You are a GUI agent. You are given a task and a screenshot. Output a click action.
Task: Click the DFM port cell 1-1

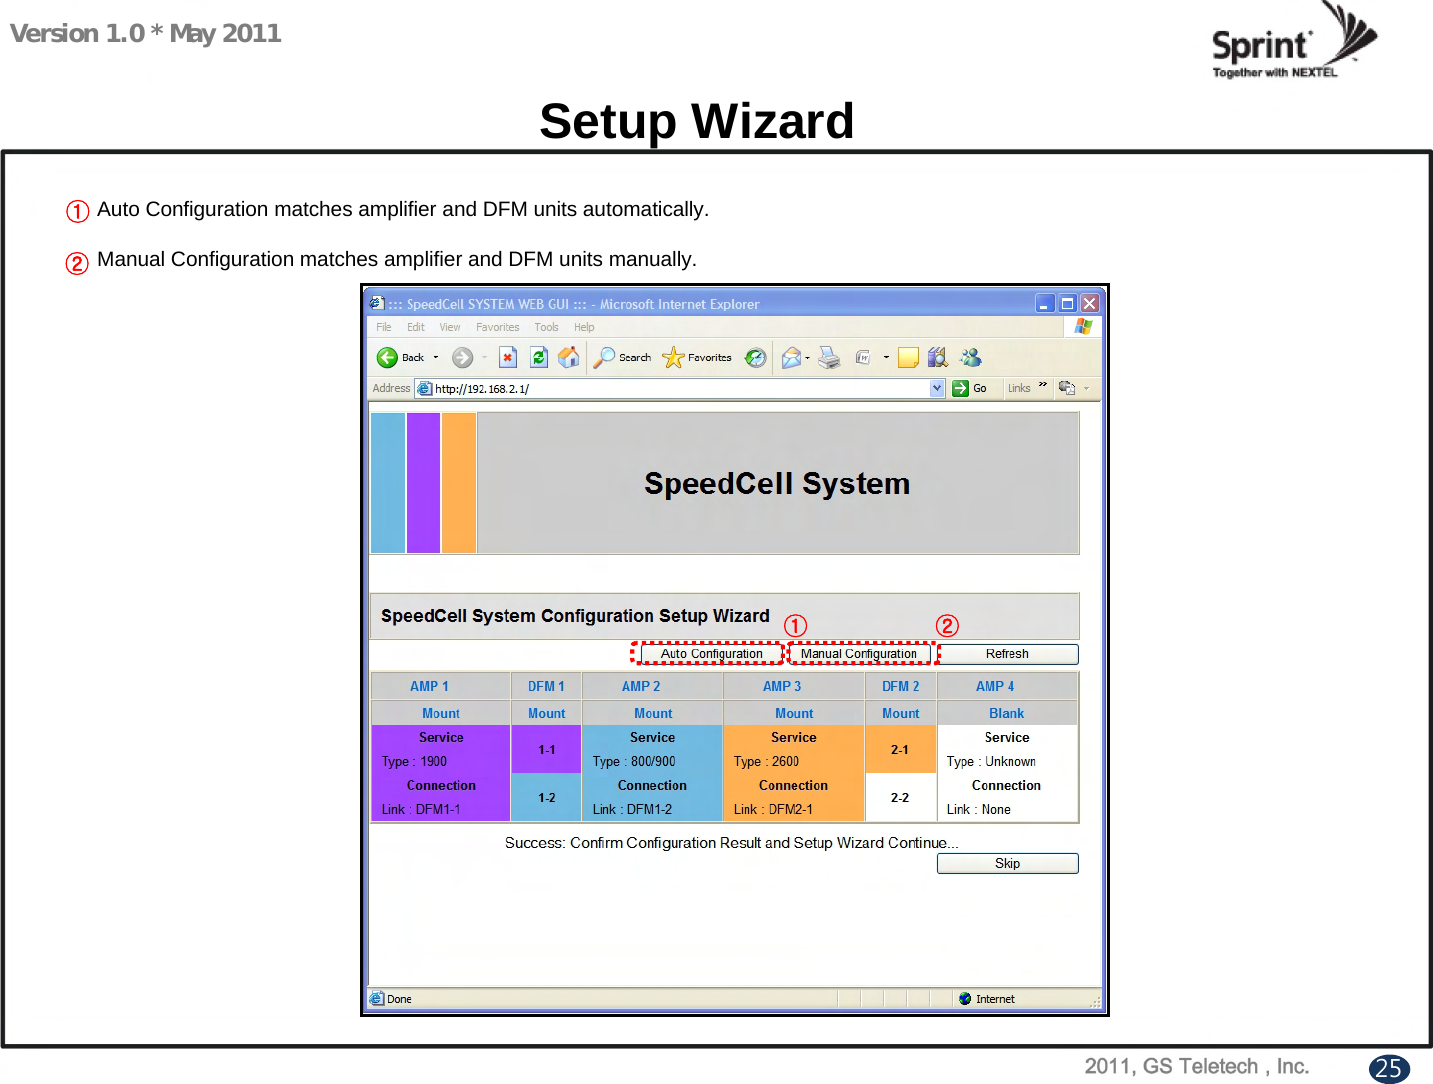[x=547, y=749]
